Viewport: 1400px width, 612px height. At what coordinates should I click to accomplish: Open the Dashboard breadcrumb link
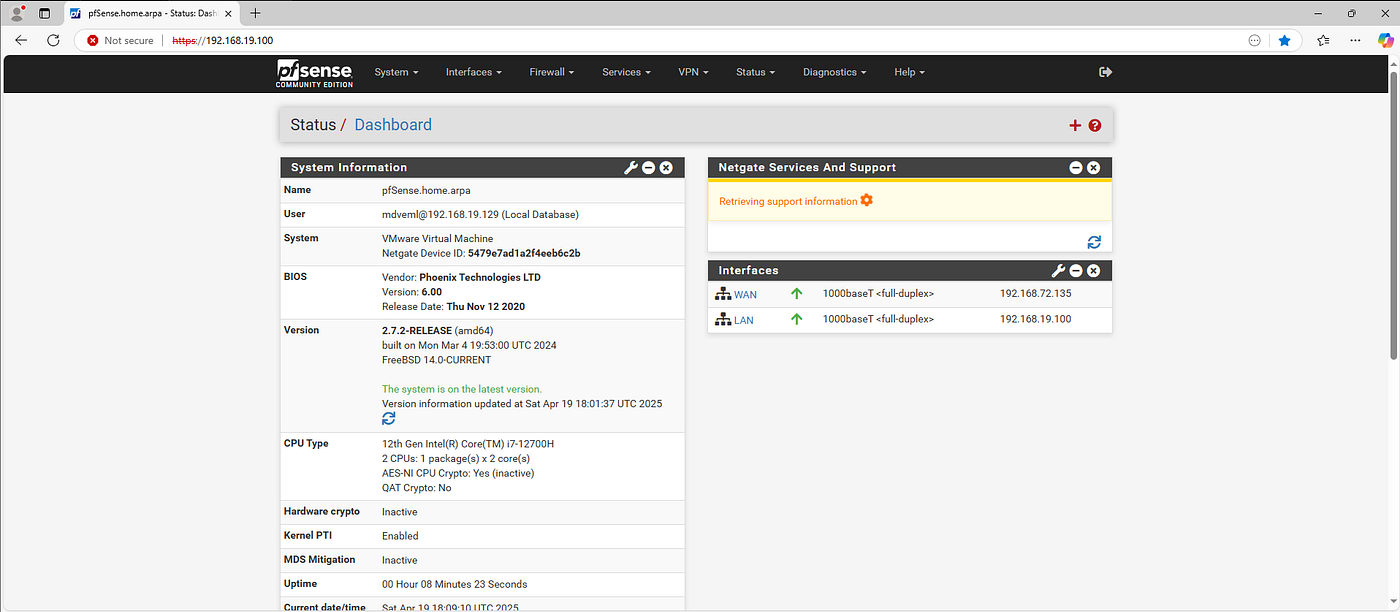pyautogui.click(x=393, y=125)
